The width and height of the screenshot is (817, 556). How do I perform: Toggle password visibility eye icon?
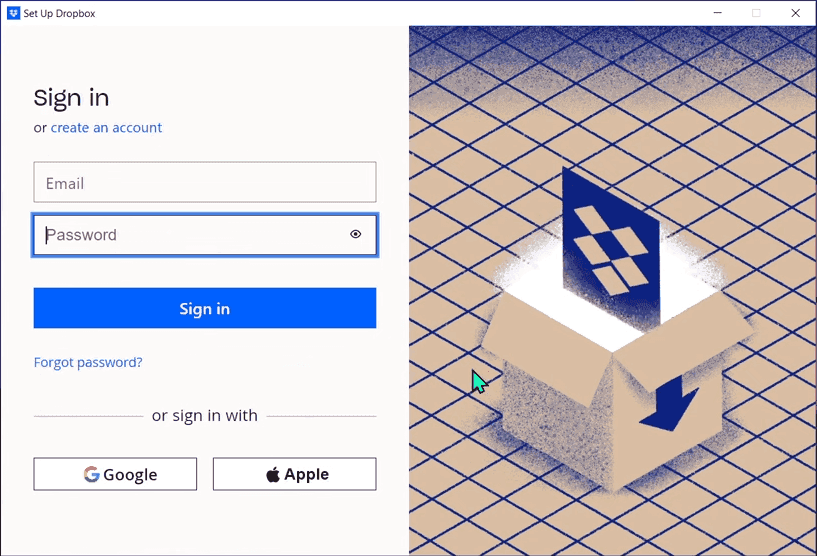[355, 234]
